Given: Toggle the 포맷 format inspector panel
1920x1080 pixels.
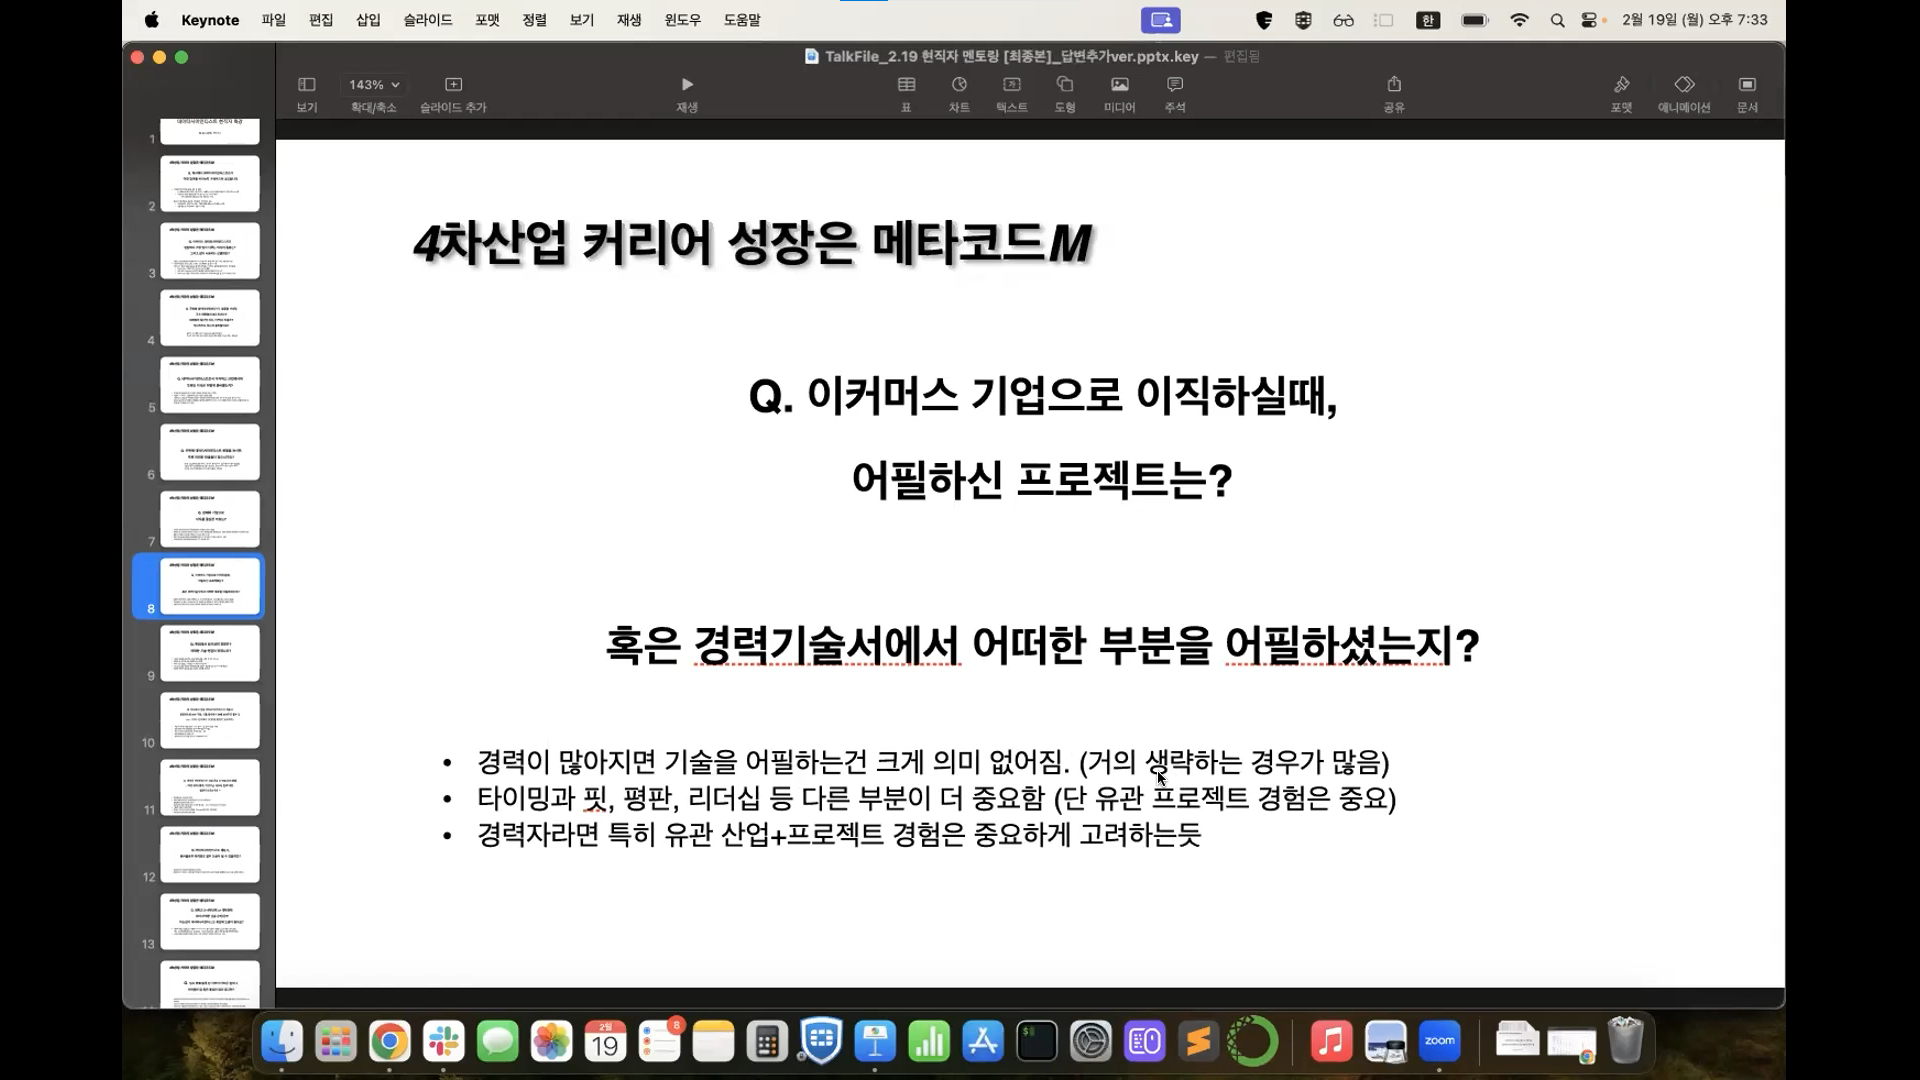Looking at the screenshot, I should click(x=1621, y=85).
